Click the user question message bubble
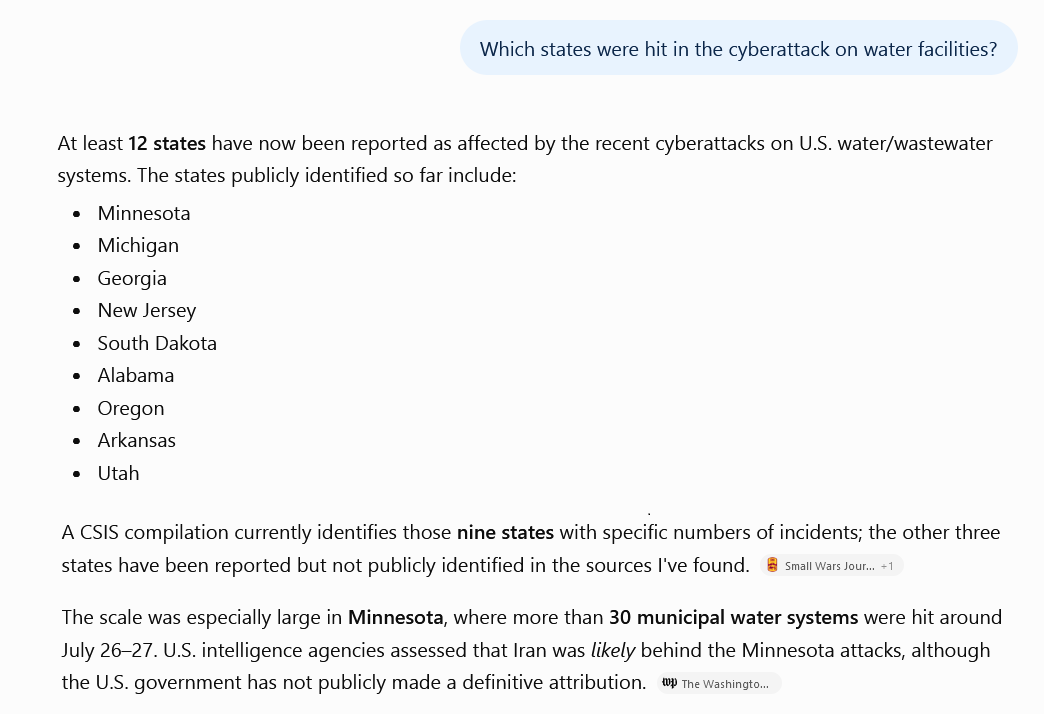Screen dimensions: 1044x714 738,48
